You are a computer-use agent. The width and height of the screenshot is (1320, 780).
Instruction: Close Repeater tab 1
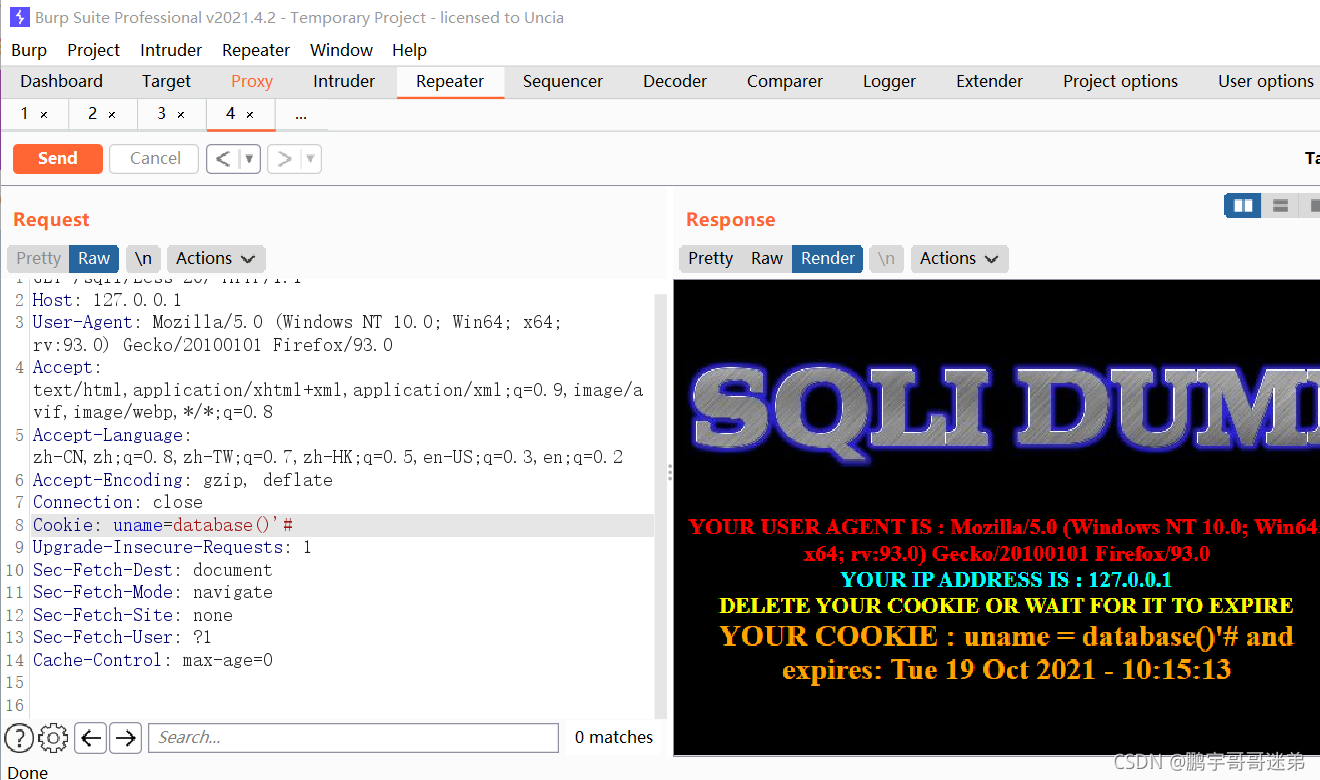pyautogui.click(x=44, y=115)
